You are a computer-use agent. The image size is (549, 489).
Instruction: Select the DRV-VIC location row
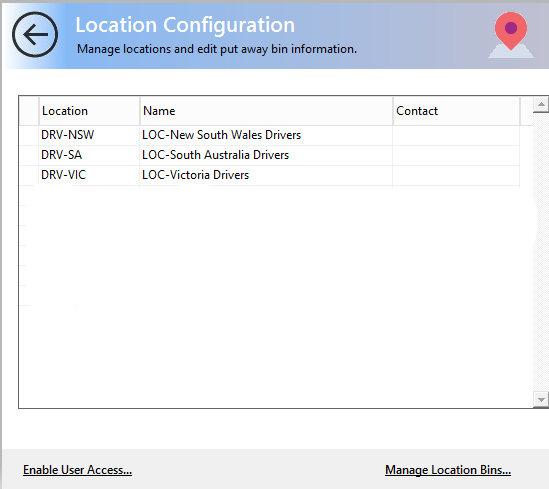tap(270, 175)
